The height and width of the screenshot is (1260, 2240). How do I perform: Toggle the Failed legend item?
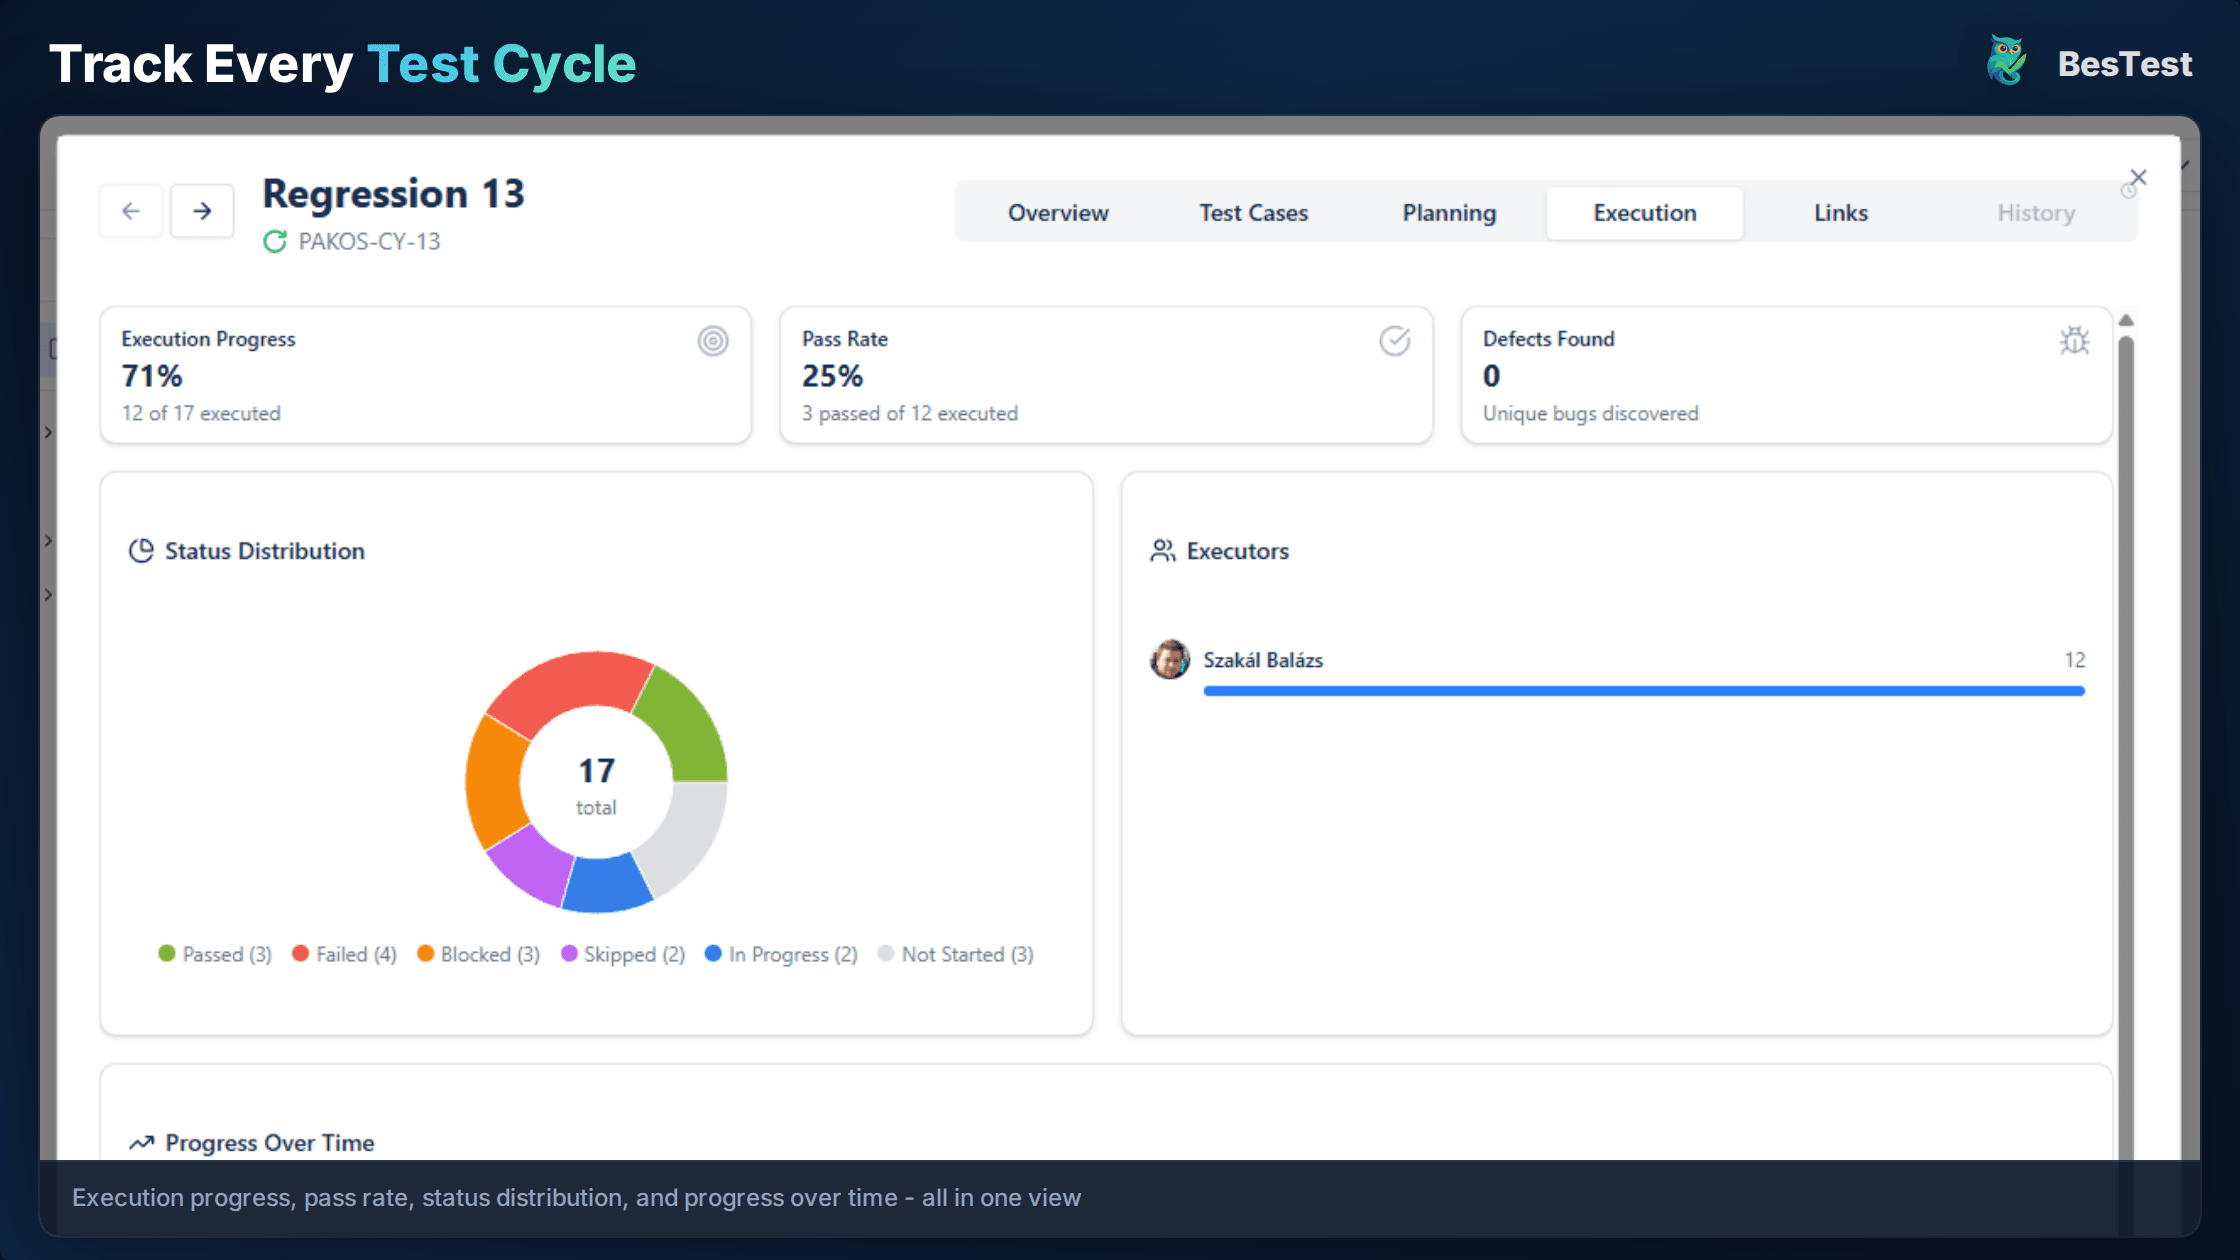coord(344,953)
